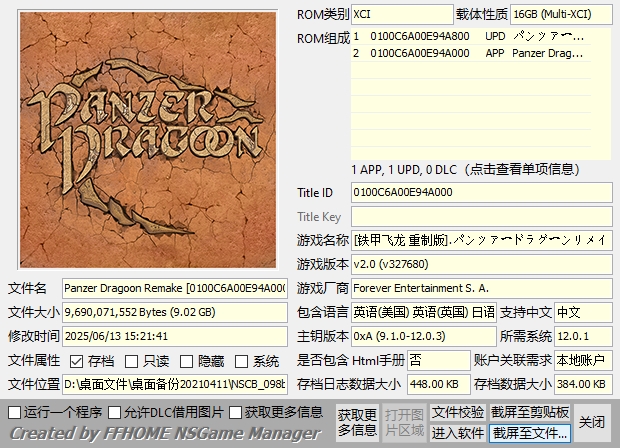Click into the Title ID field
Screen dimensions: 620x448
click(480, 192)
